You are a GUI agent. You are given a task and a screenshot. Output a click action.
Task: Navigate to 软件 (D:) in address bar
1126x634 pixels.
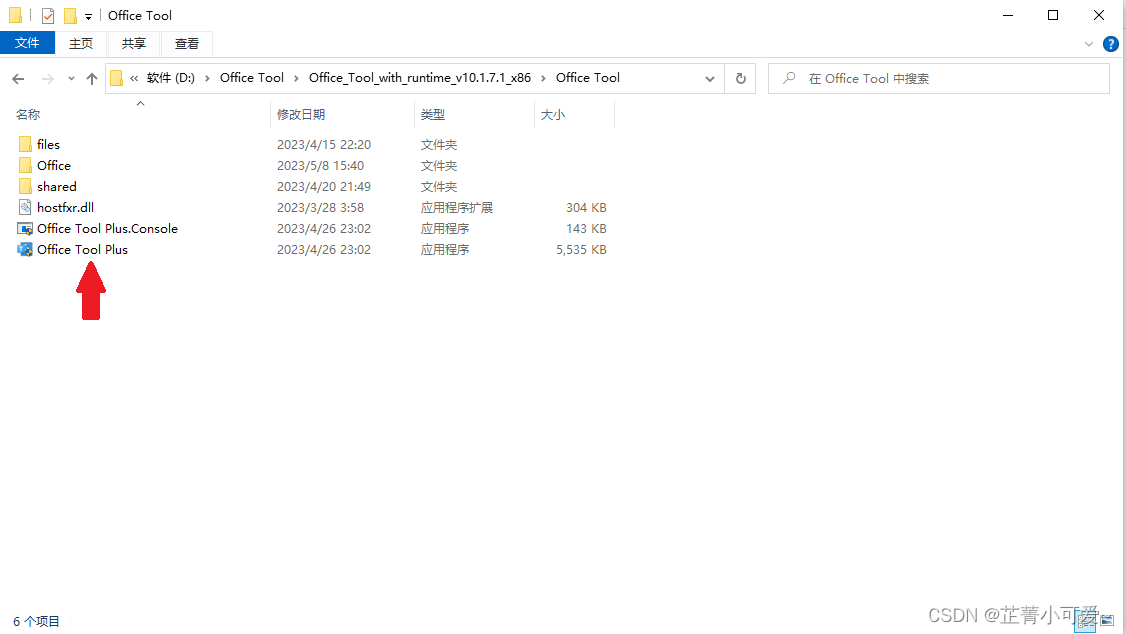click(x=171, y=78)
